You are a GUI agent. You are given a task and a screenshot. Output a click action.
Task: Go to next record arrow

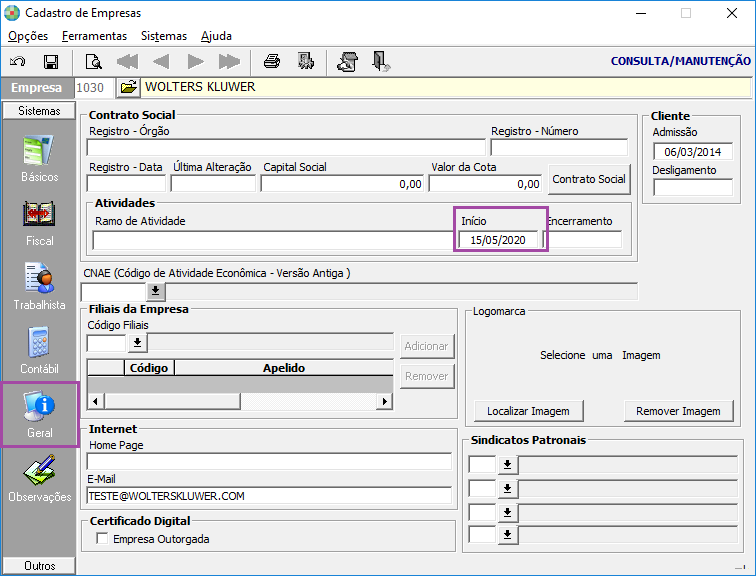tap(195, 62)
